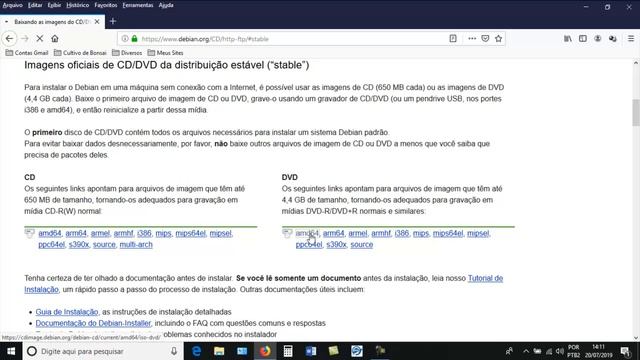640x360 pixels.
Task: Open CD arm64 image link
Action: click(76, 233)
